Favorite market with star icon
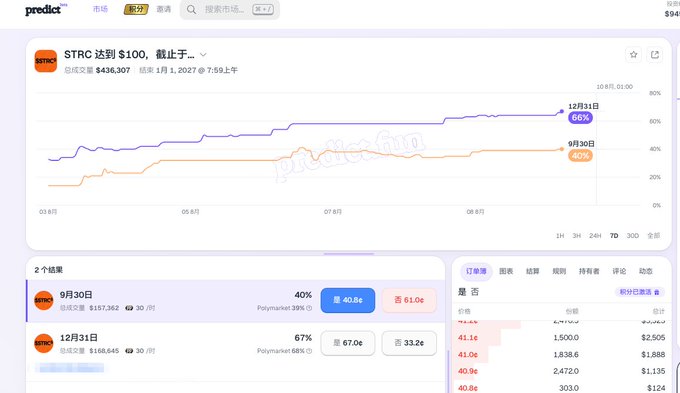Viewport: 680px width, 393px height. (x=634, y=55)
